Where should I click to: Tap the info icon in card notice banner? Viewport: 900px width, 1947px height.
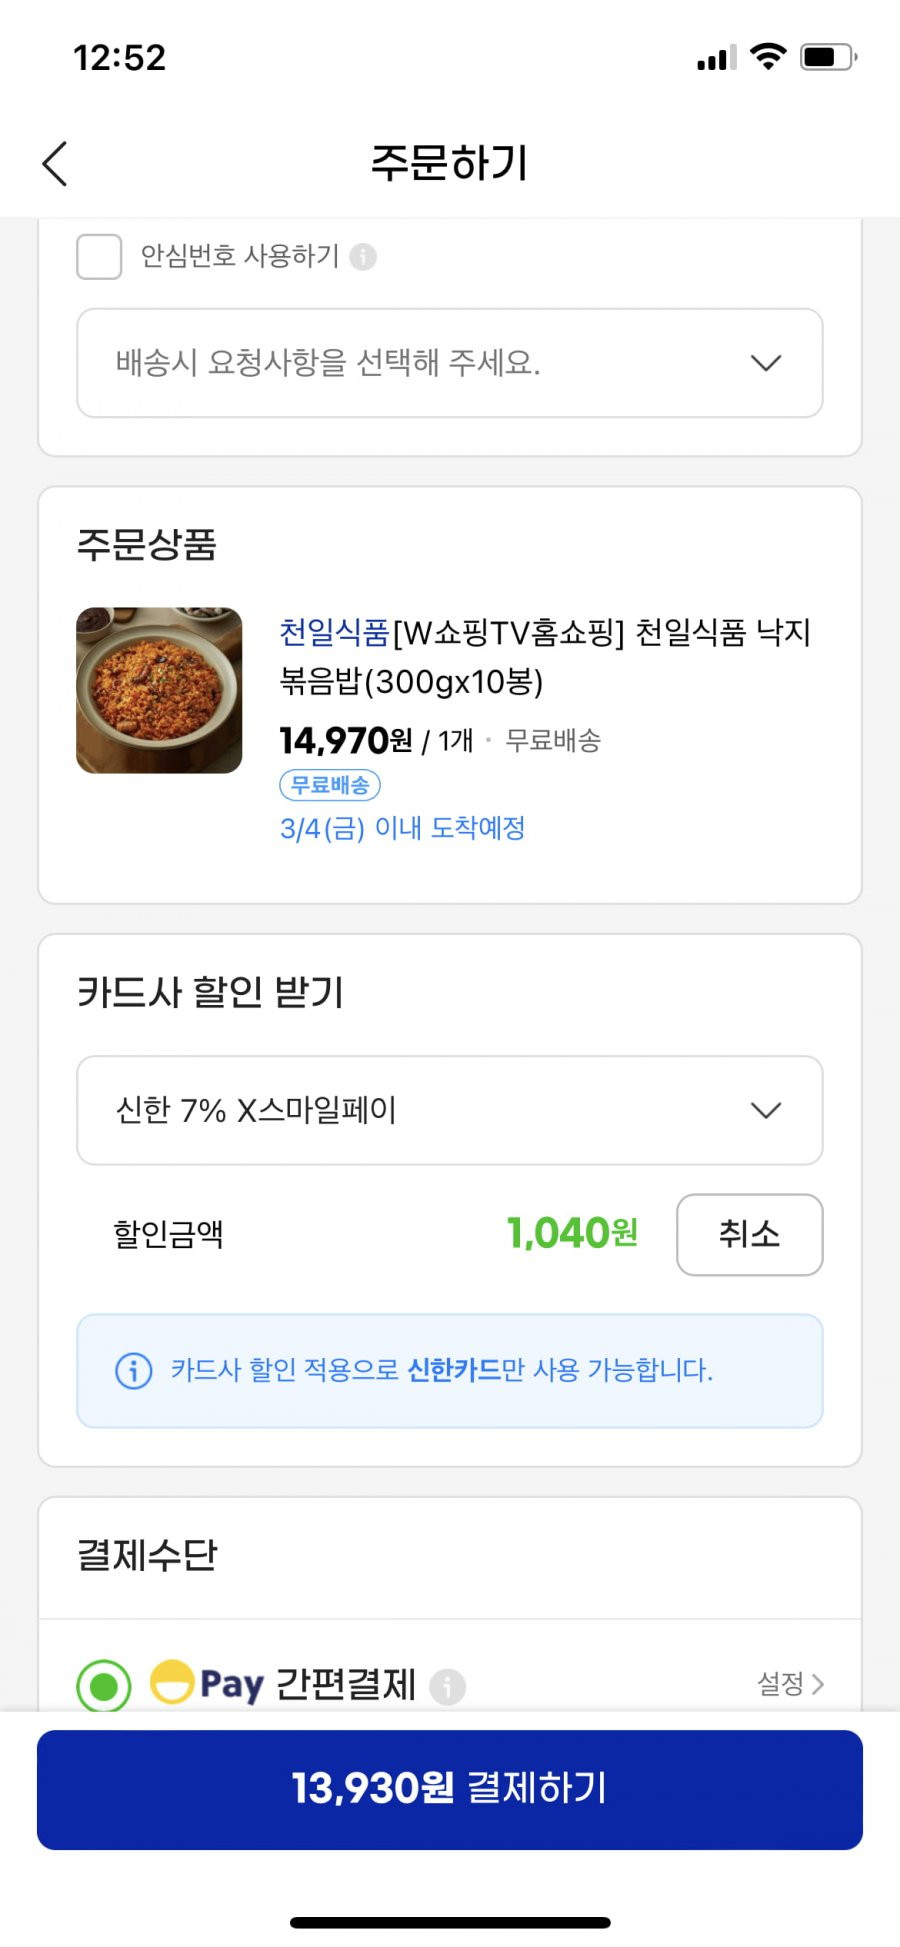tap(134, 1370)
